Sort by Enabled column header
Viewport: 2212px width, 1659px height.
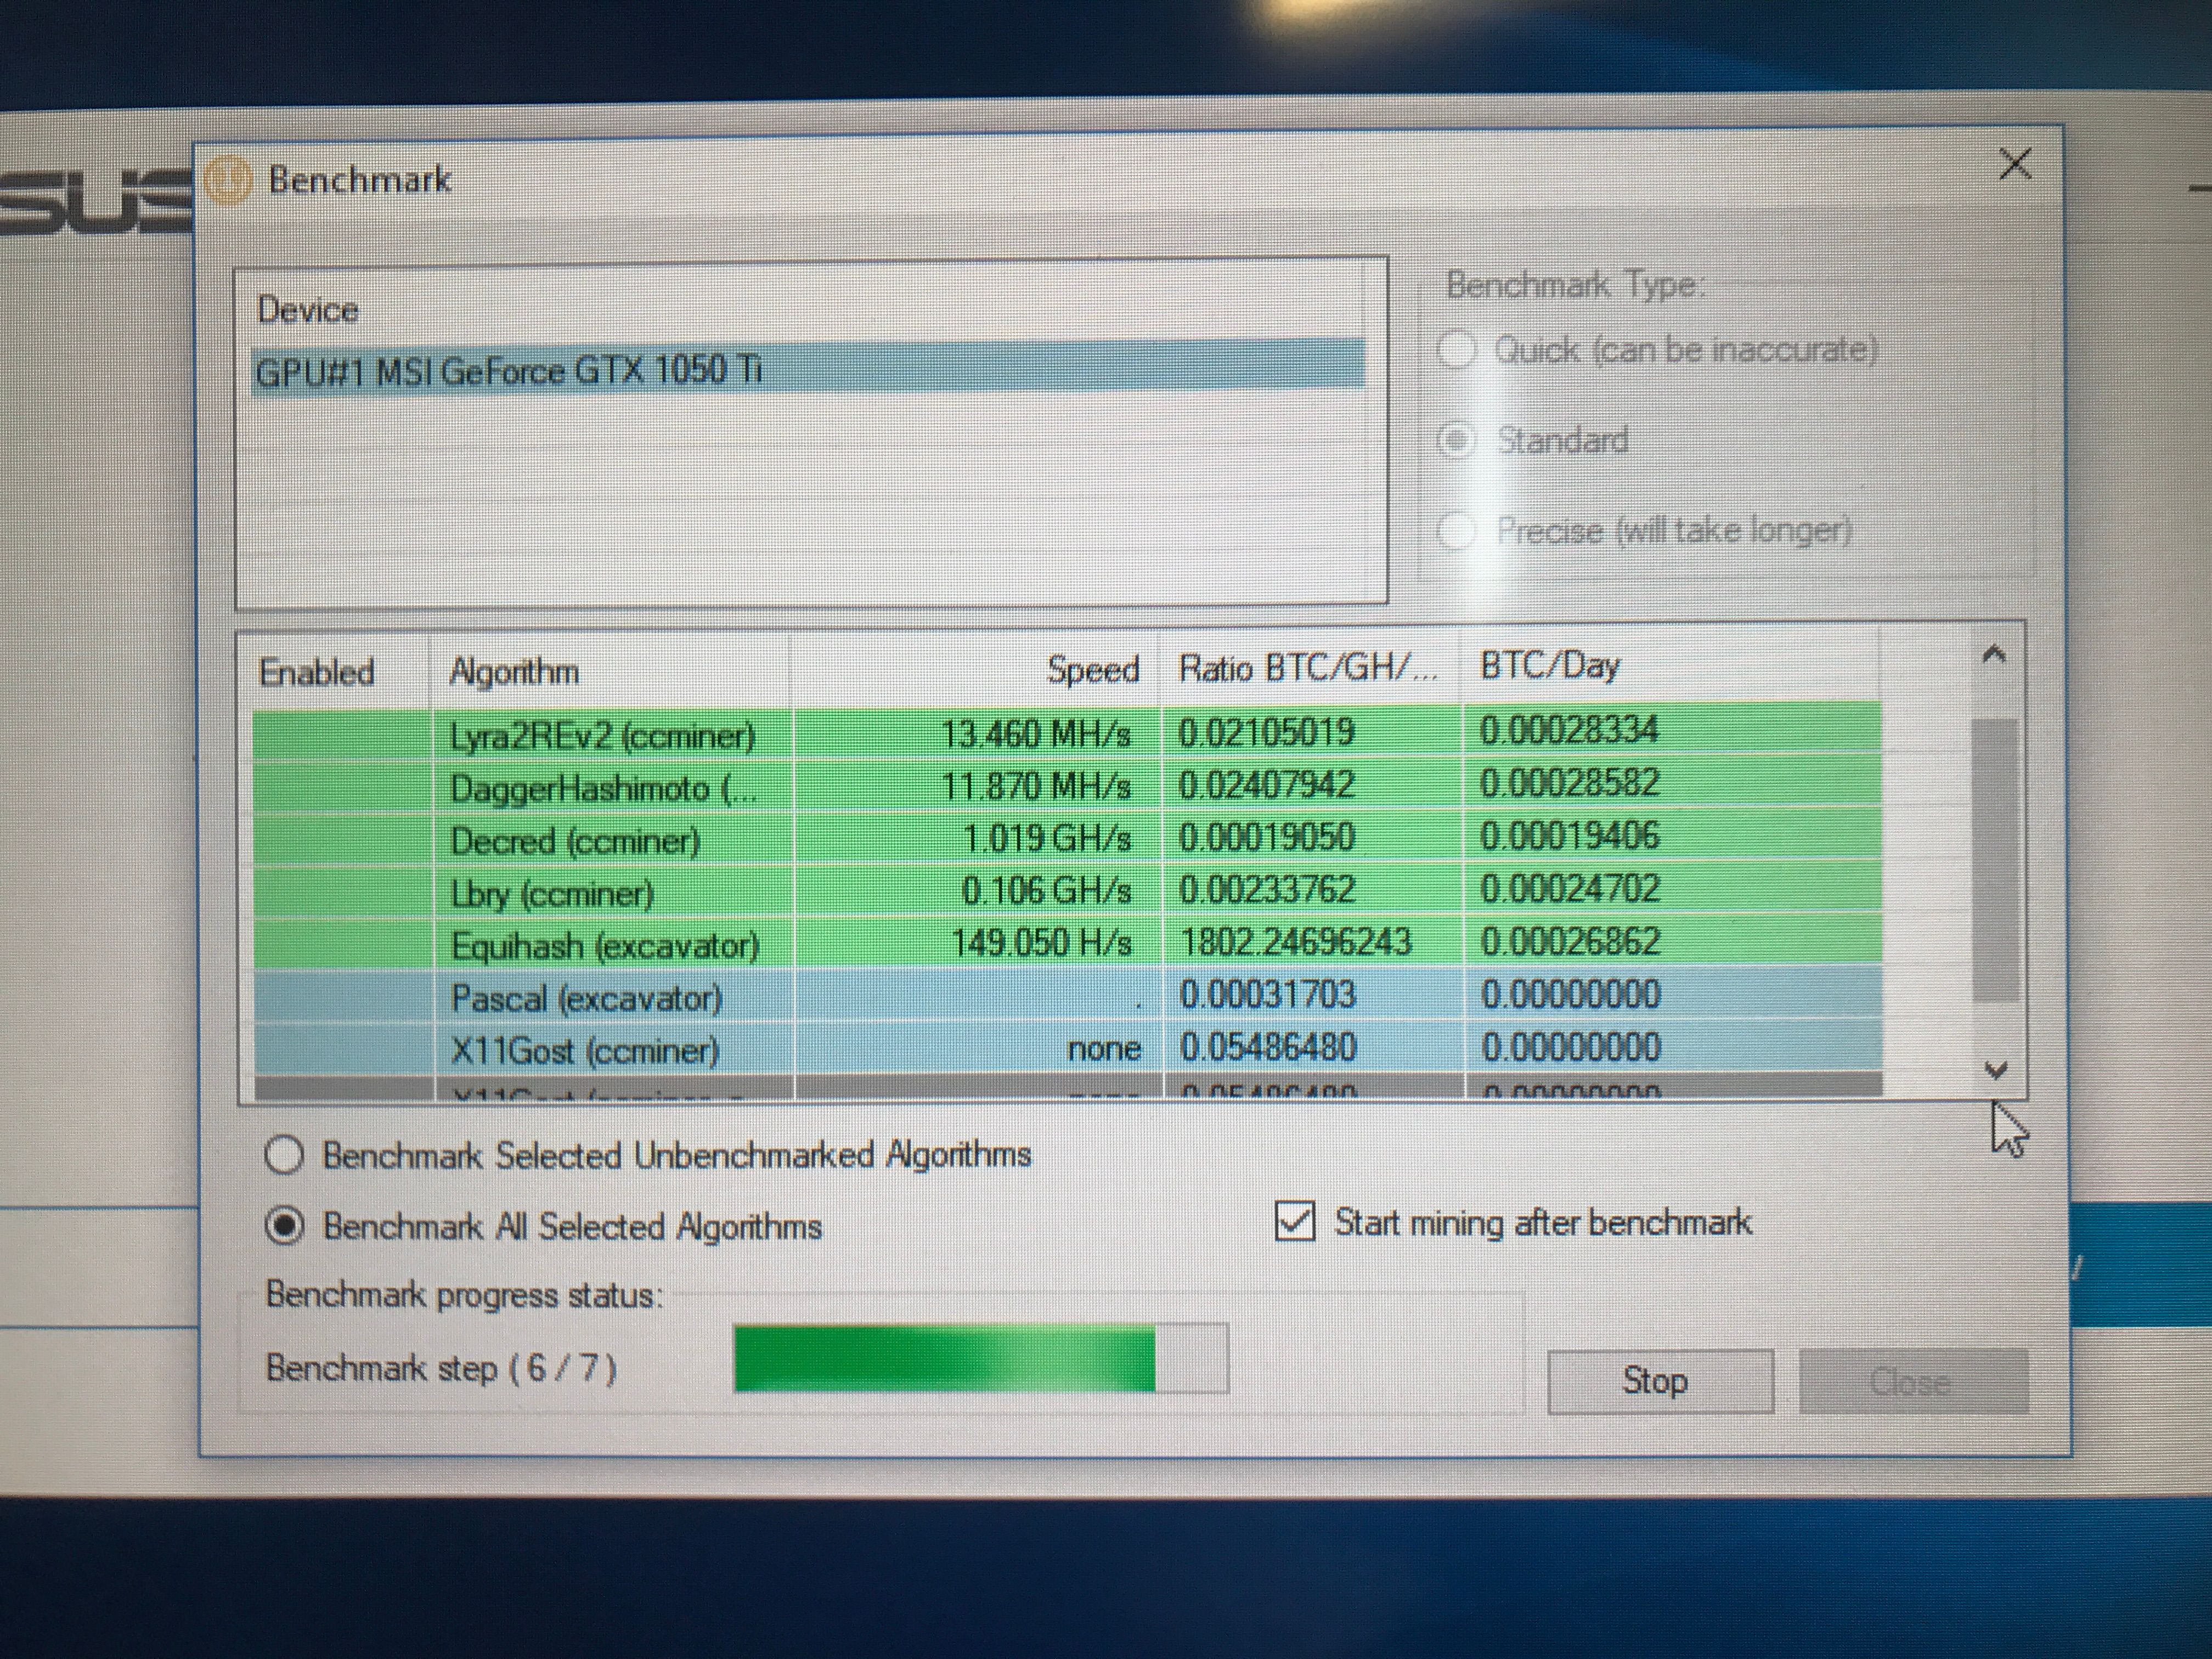(316, 672)
